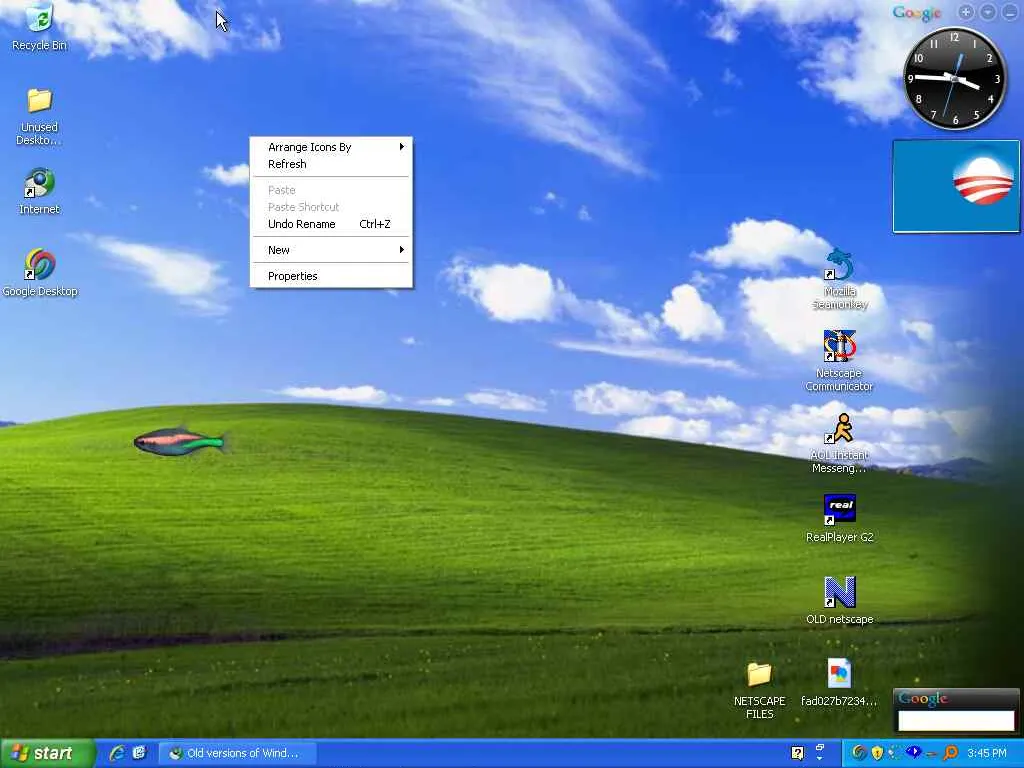Switch to Old versions of Wind... taskbar window
Viewport: 1024px width, 768px height.
238,754
